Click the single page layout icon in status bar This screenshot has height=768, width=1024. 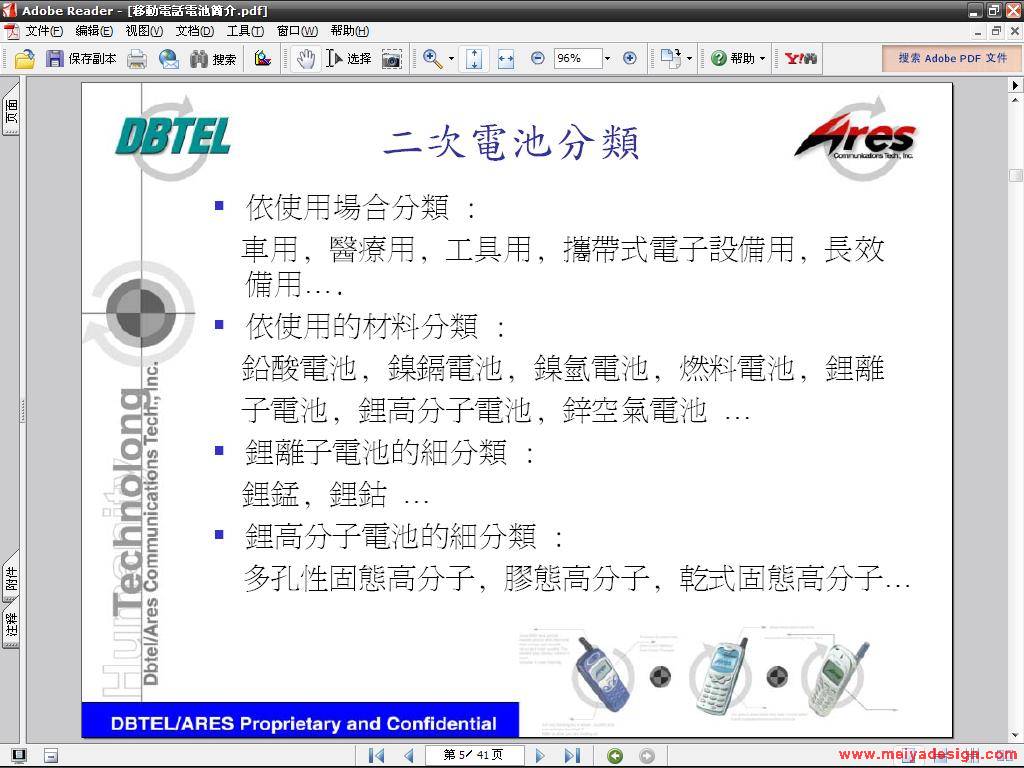coord(50,756)
